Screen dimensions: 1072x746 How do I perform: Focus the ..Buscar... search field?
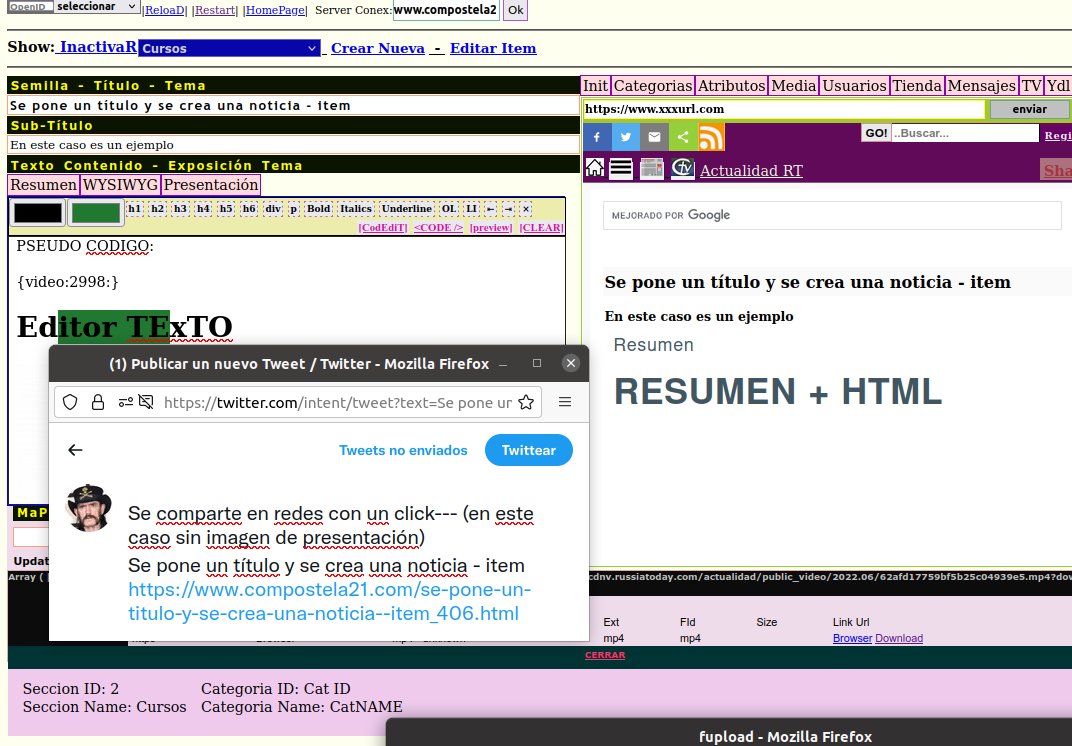point(965,133)
